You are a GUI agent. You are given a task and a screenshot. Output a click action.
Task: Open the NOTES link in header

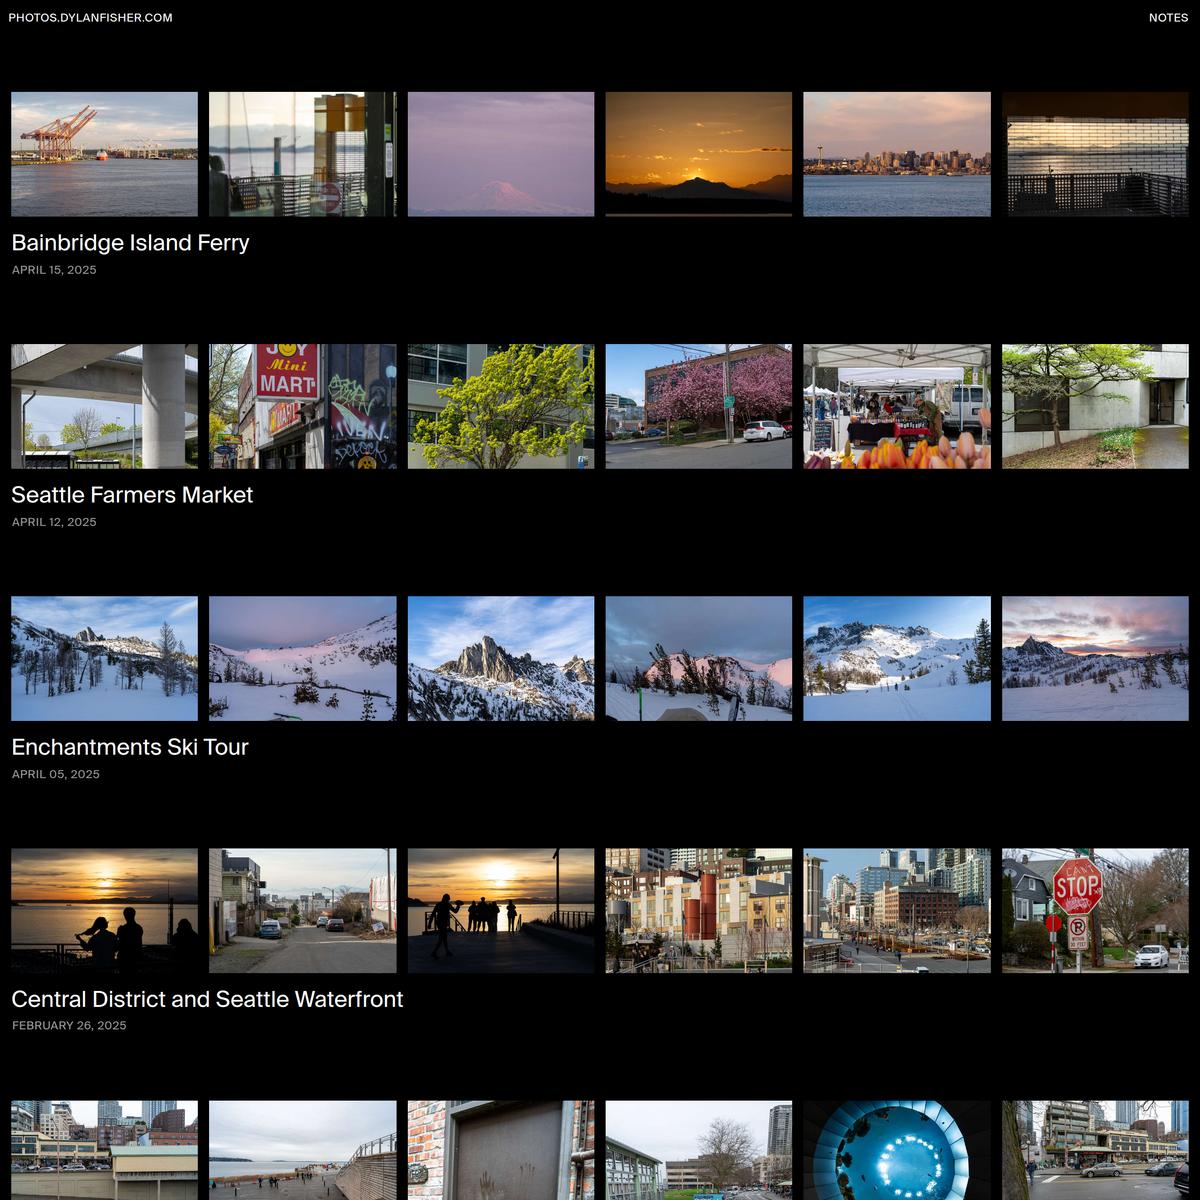pyautogui.click(x=1167, y=18)
